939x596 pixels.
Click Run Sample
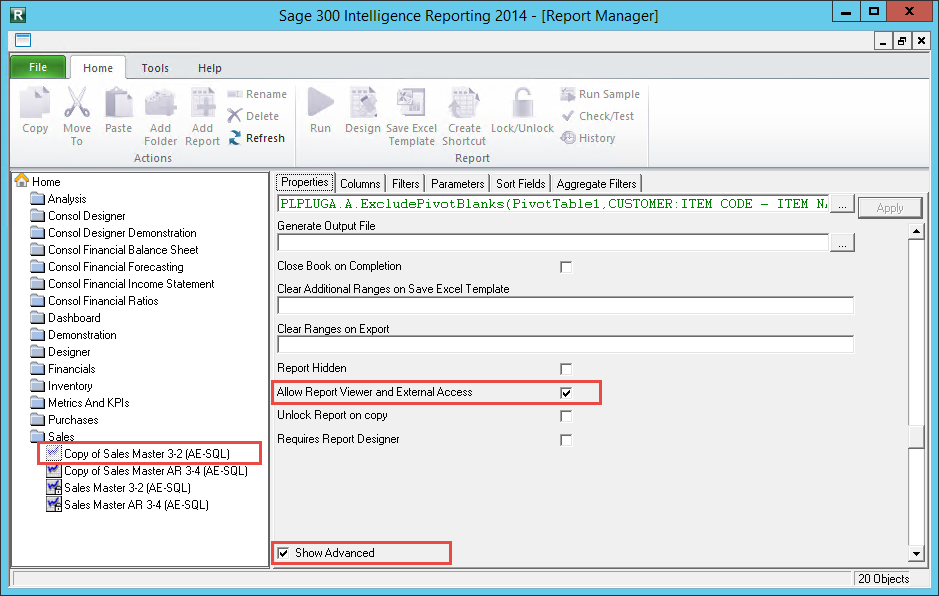click(x=600, y=94)
